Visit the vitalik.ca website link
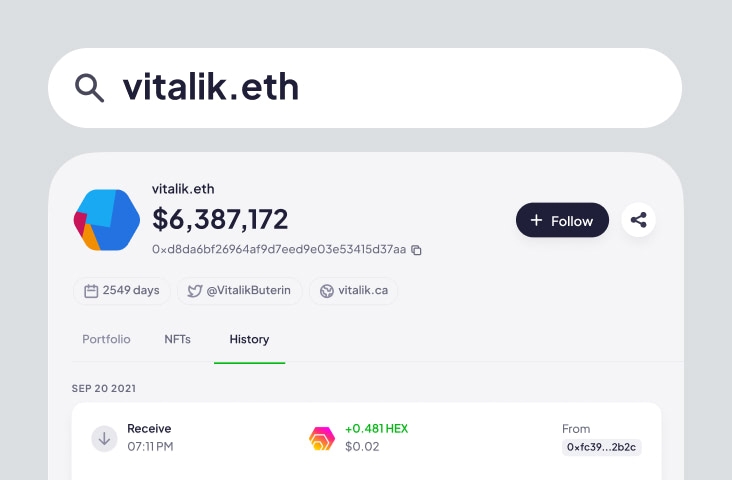Screen dimensions: 732x480 pos(353,290)
